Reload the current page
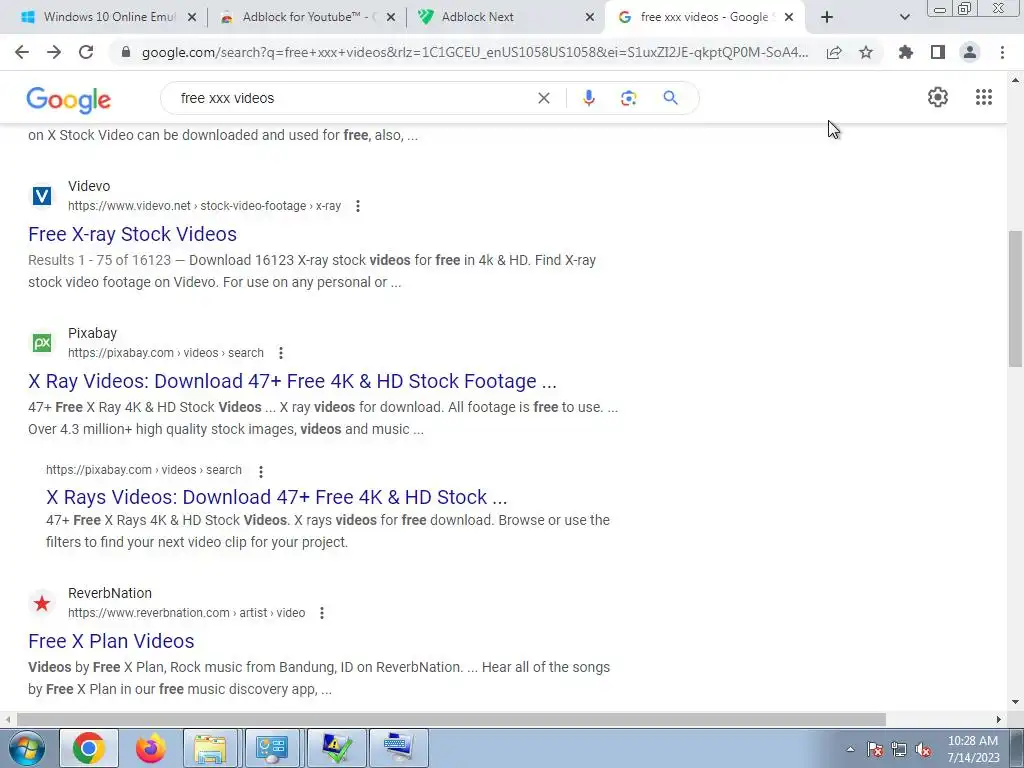The image size is (1024, 768). pyautogui.click(x=86, y=52)
